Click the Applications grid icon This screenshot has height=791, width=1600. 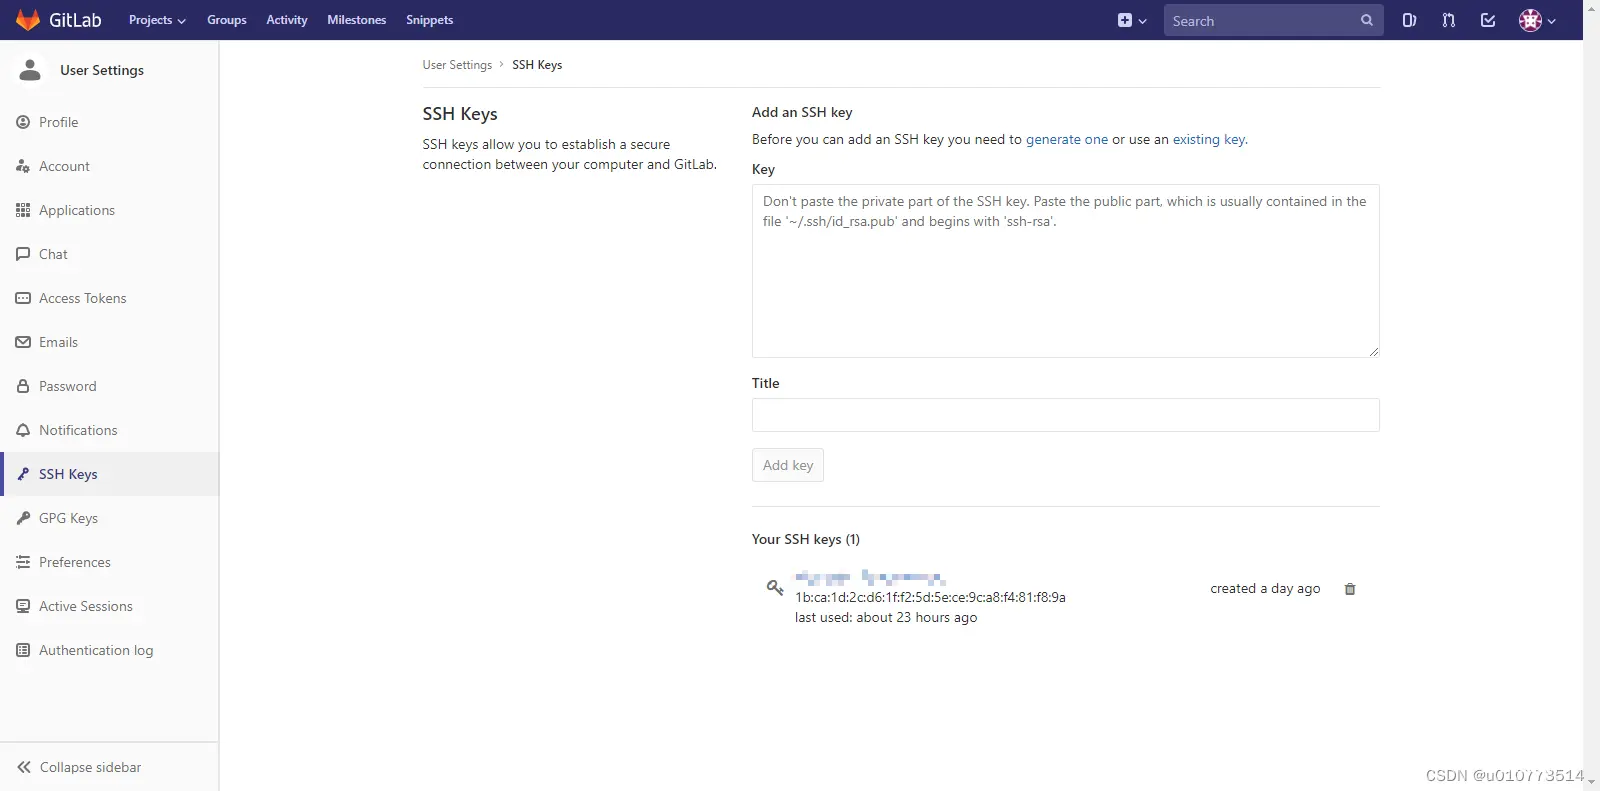pyautogui.click(x=23, y=210)
